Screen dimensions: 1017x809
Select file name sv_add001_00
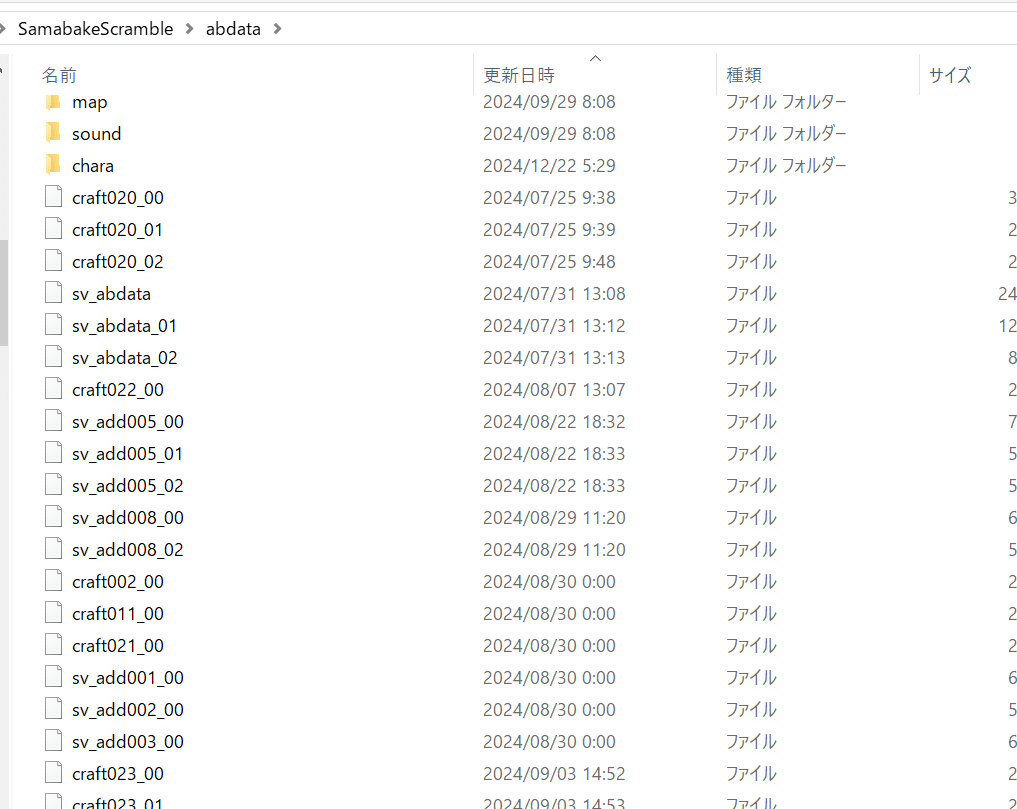(128, 678)
